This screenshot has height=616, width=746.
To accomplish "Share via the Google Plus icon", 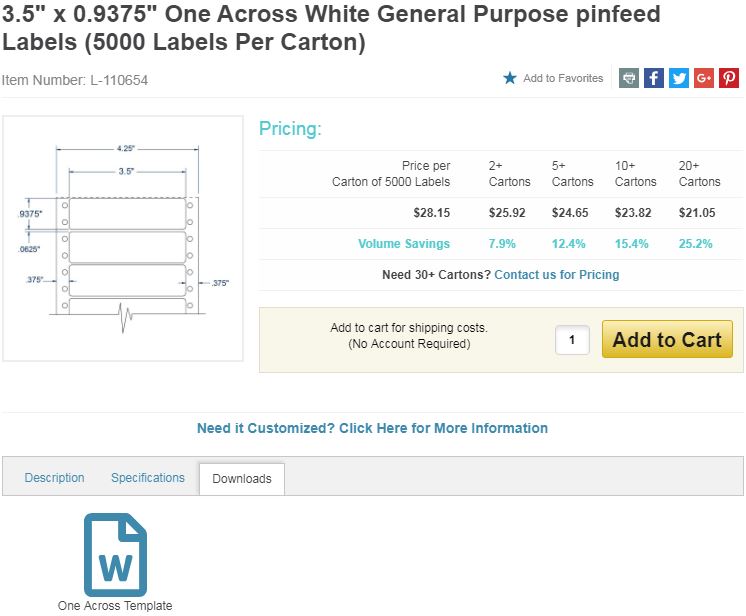I will coord(704,78).
